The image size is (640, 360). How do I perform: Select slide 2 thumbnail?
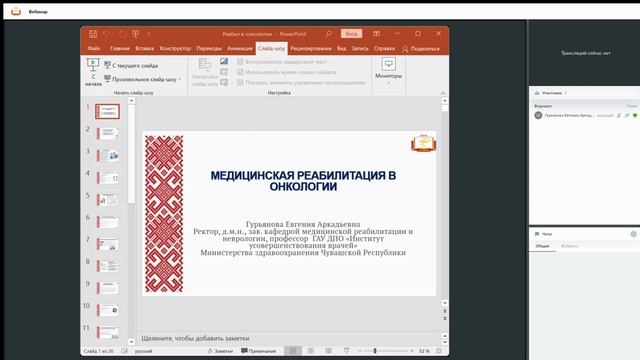click(107, 133)
